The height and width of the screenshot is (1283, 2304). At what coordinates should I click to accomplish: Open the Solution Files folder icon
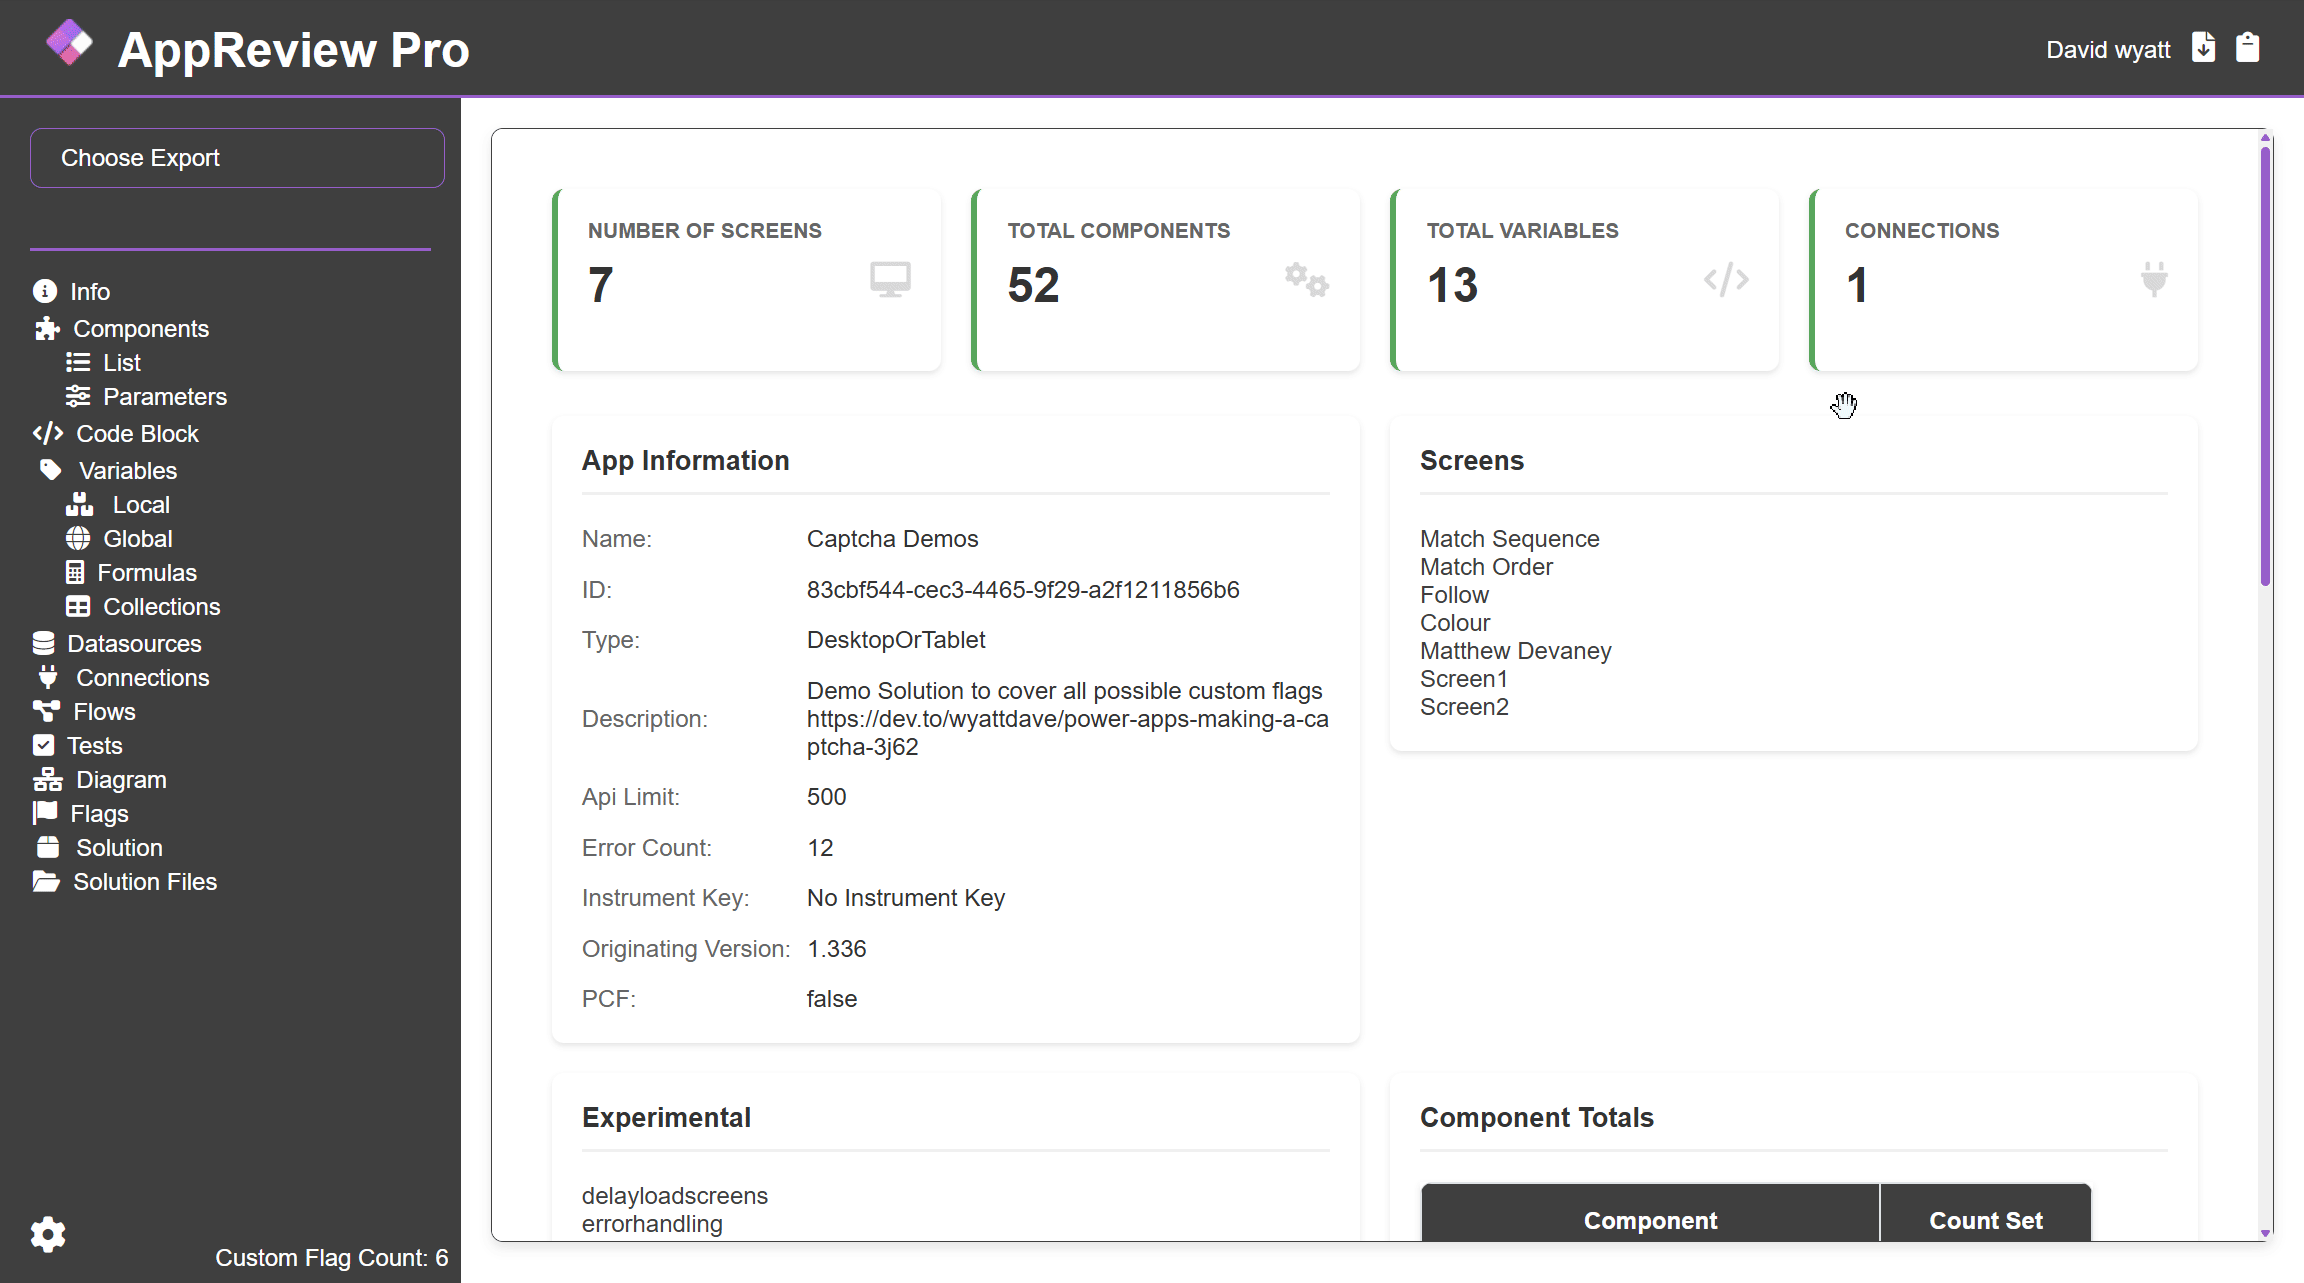(45, 881)
